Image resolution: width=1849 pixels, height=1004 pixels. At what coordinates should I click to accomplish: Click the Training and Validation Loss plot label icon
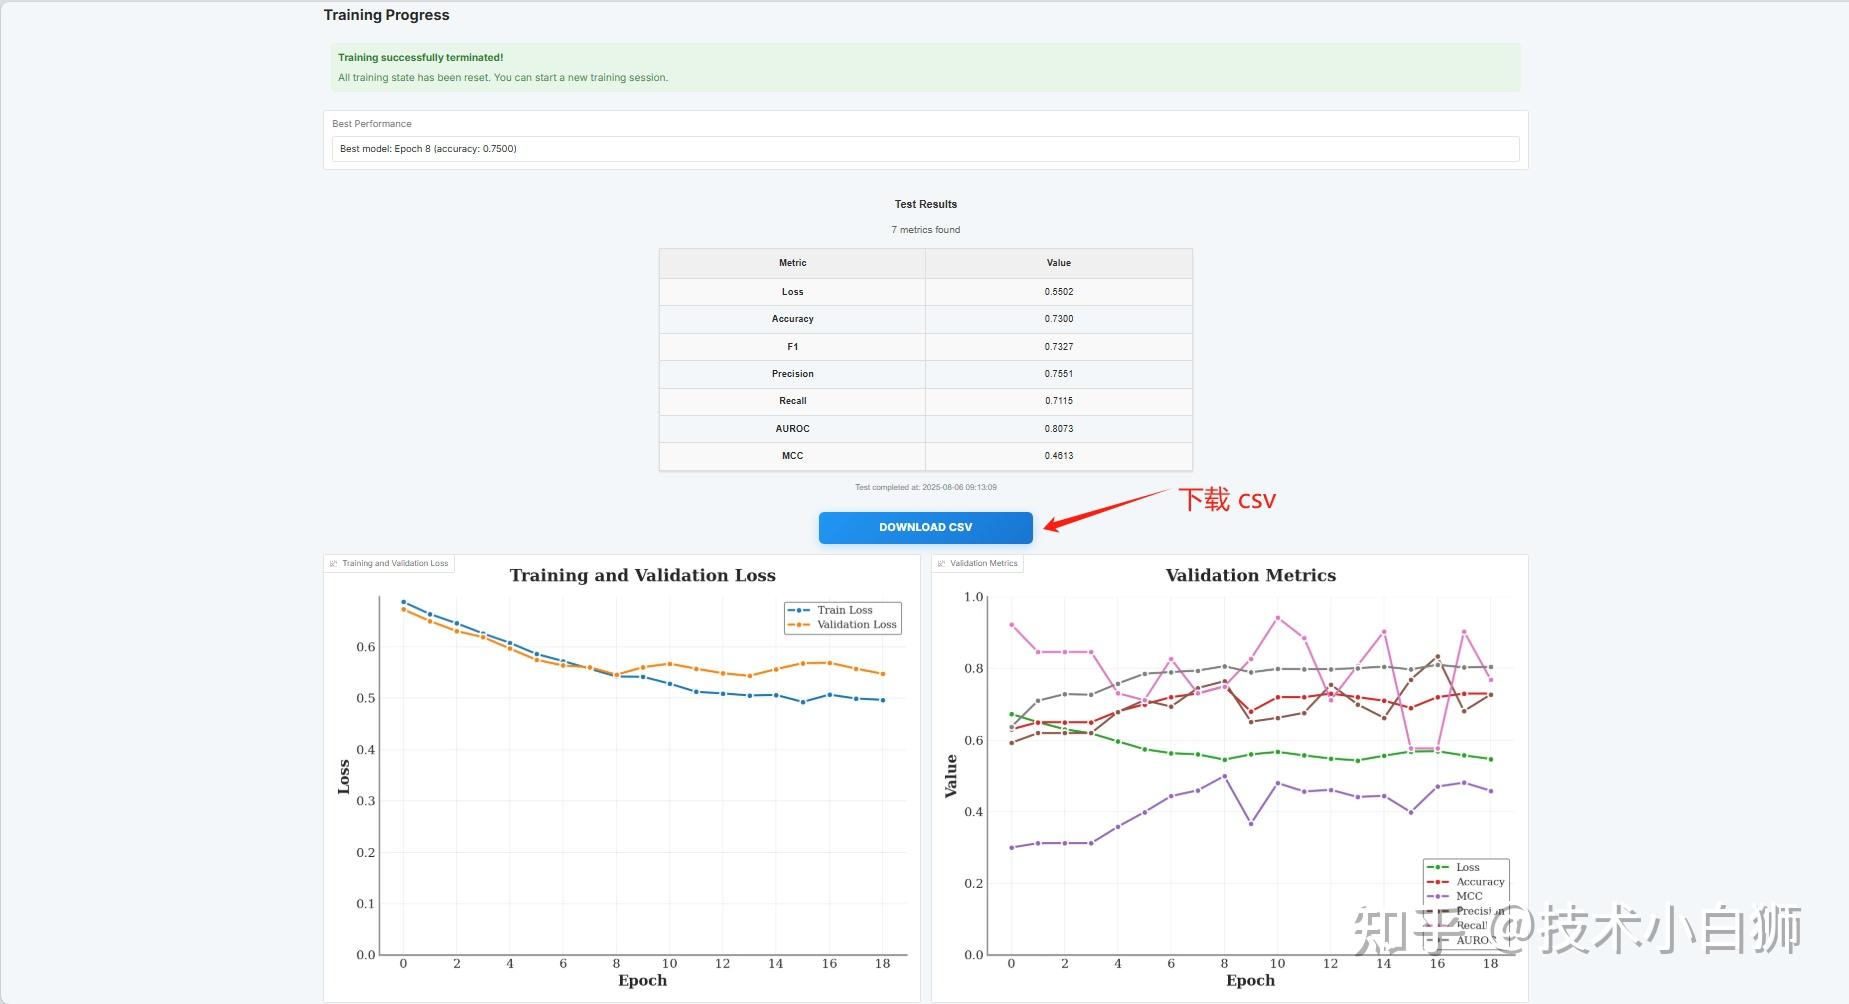pos(333,564)
